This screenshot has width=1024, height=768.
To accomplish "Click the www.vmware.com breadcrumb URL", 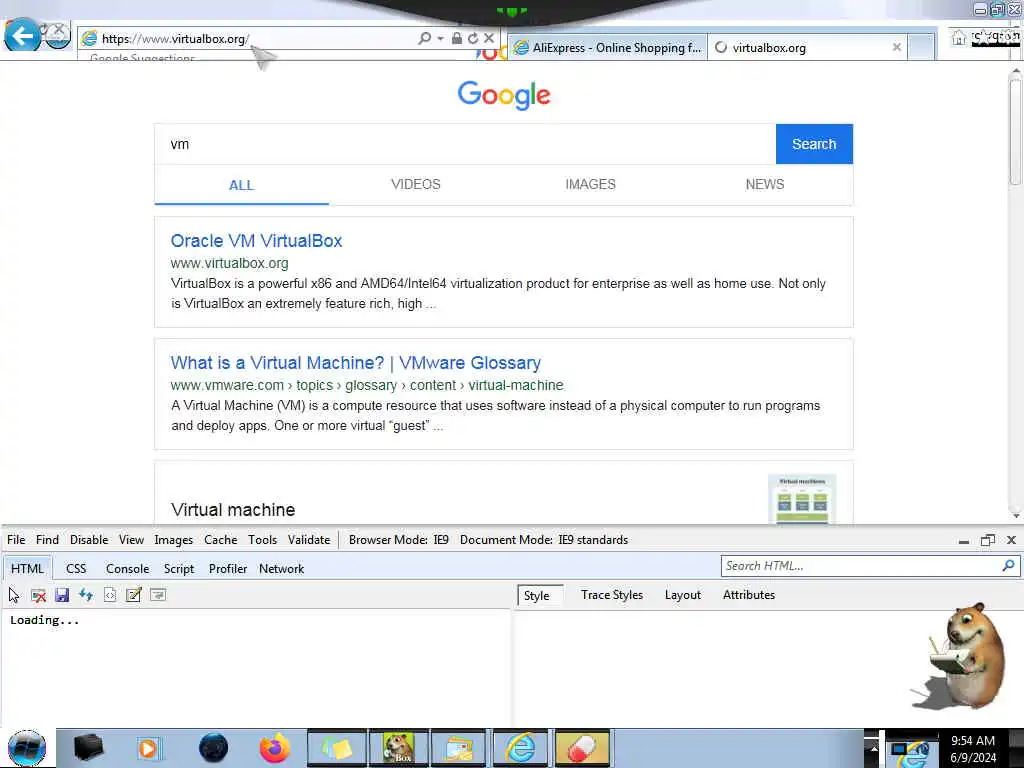I will coord(367,385).
